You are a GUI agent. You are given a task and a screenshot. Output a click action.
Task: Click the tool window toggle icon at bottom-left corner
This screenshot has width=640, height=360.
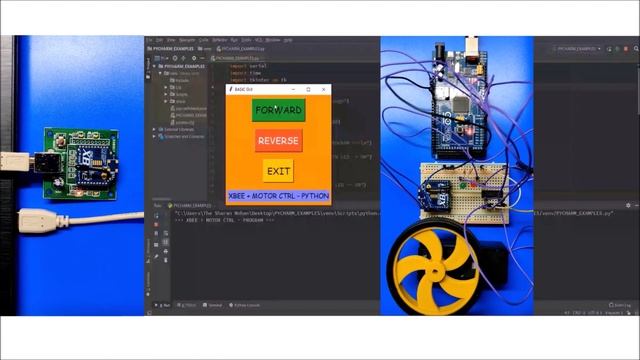pyautogui.click(x=149, y=313)
